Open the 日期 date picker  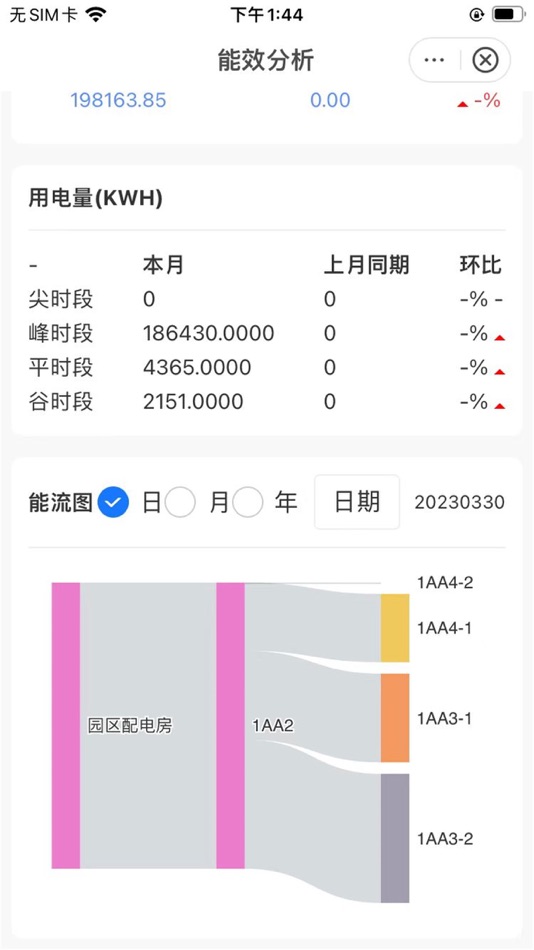click(357, 502)
